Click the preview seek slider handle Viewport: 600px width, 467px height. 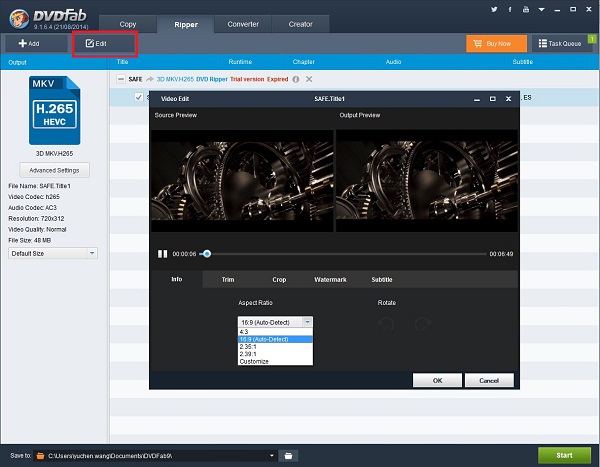coord(207,254)
